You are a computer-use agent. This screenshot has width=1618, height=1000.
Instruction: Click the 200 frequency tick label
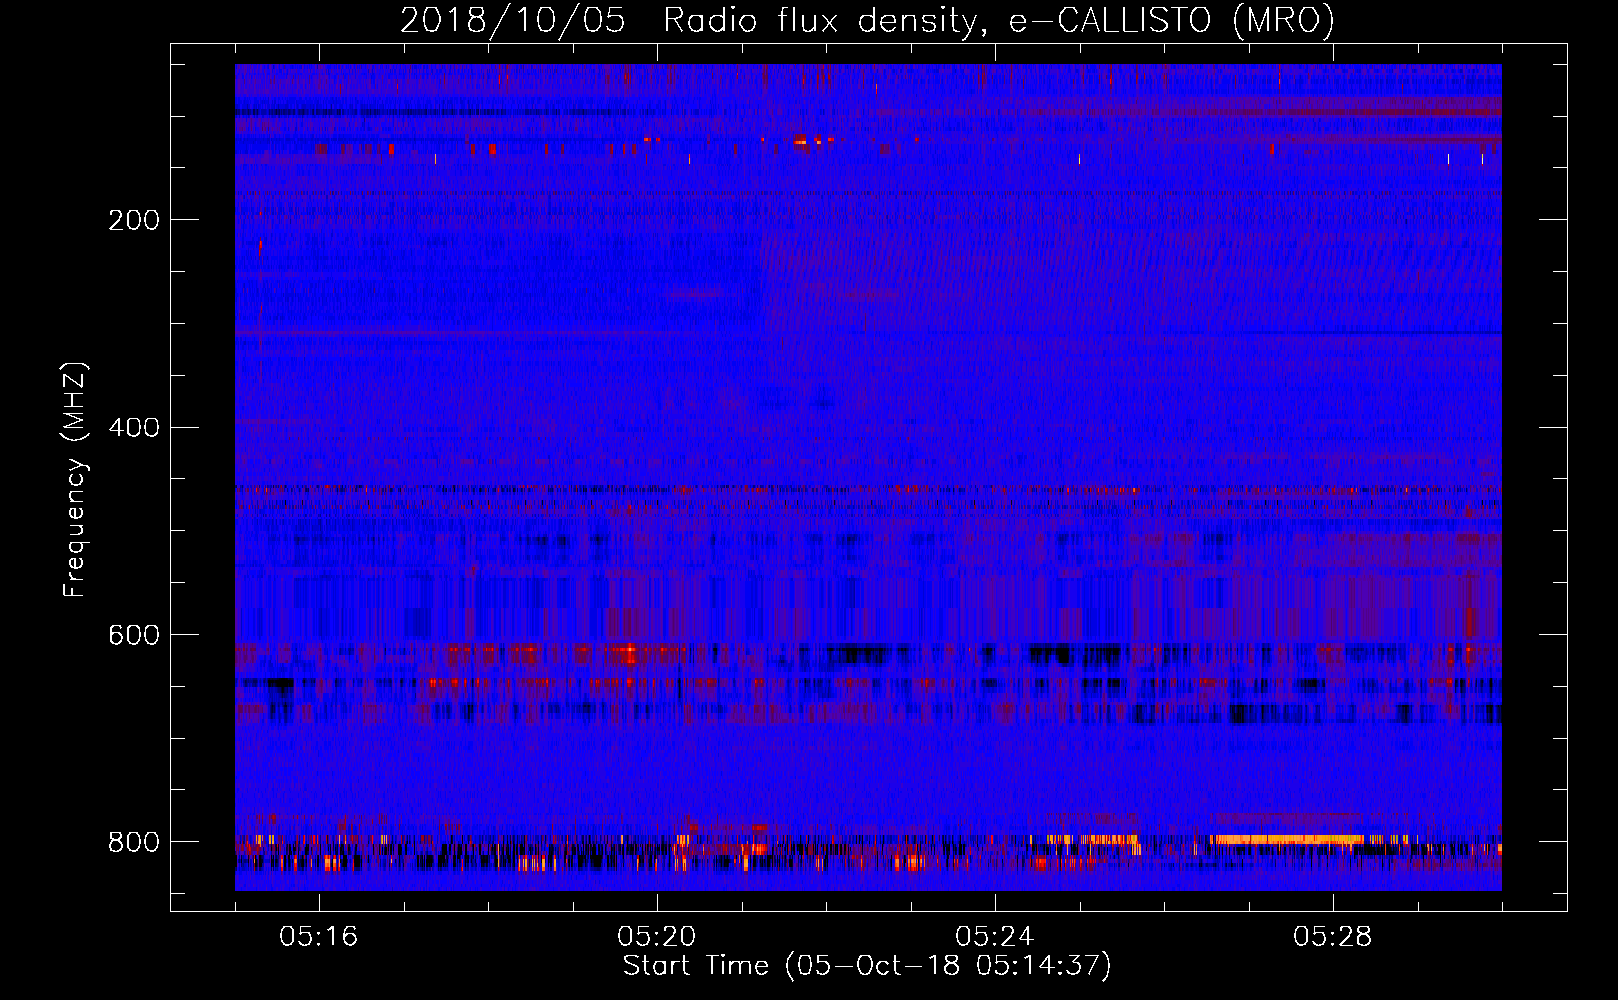(134, 220)
